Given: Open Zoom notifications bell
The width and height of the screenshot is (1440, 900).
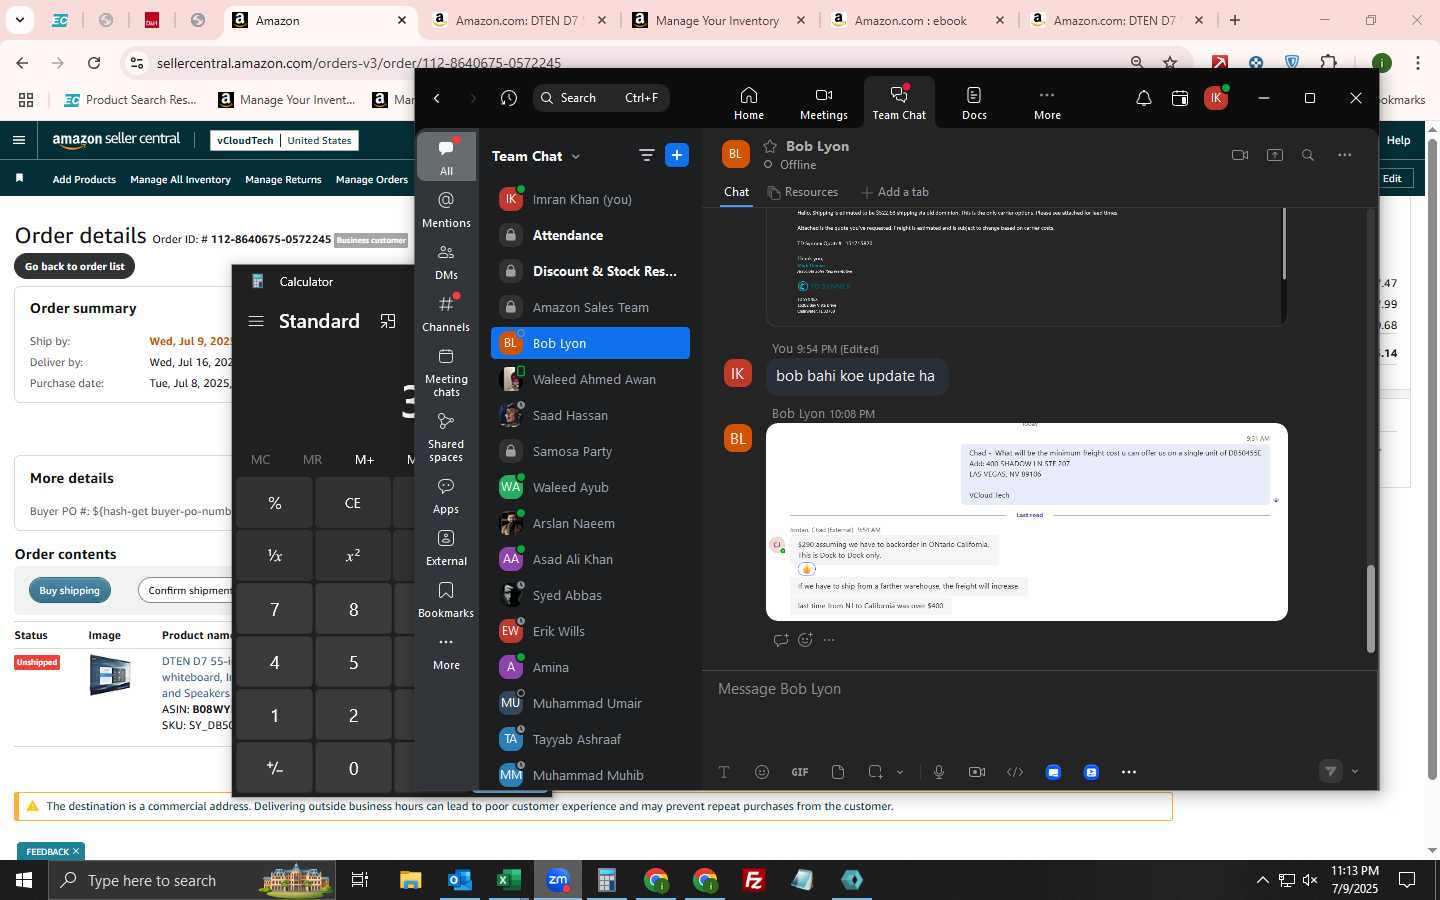Looking at the screenshot, I should point(1143,98).
